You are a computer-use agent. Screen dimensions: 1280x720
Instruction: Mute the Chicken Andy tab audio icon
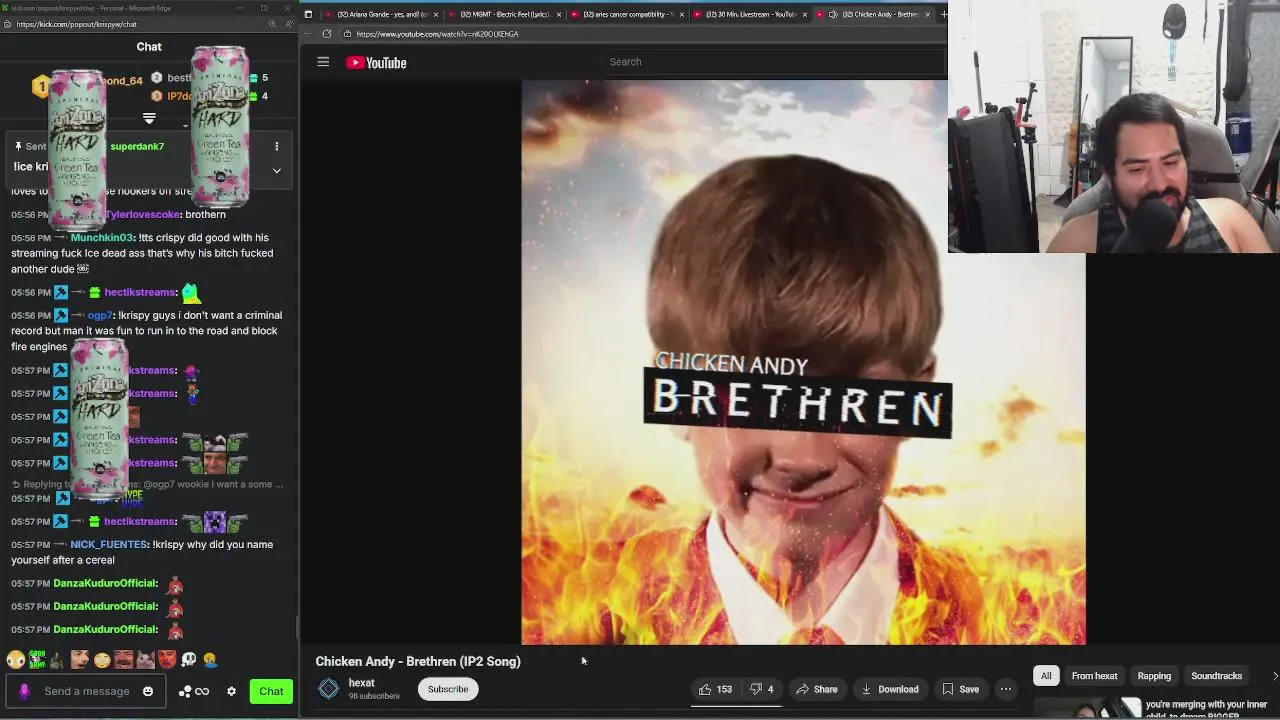tap(832, 14)
